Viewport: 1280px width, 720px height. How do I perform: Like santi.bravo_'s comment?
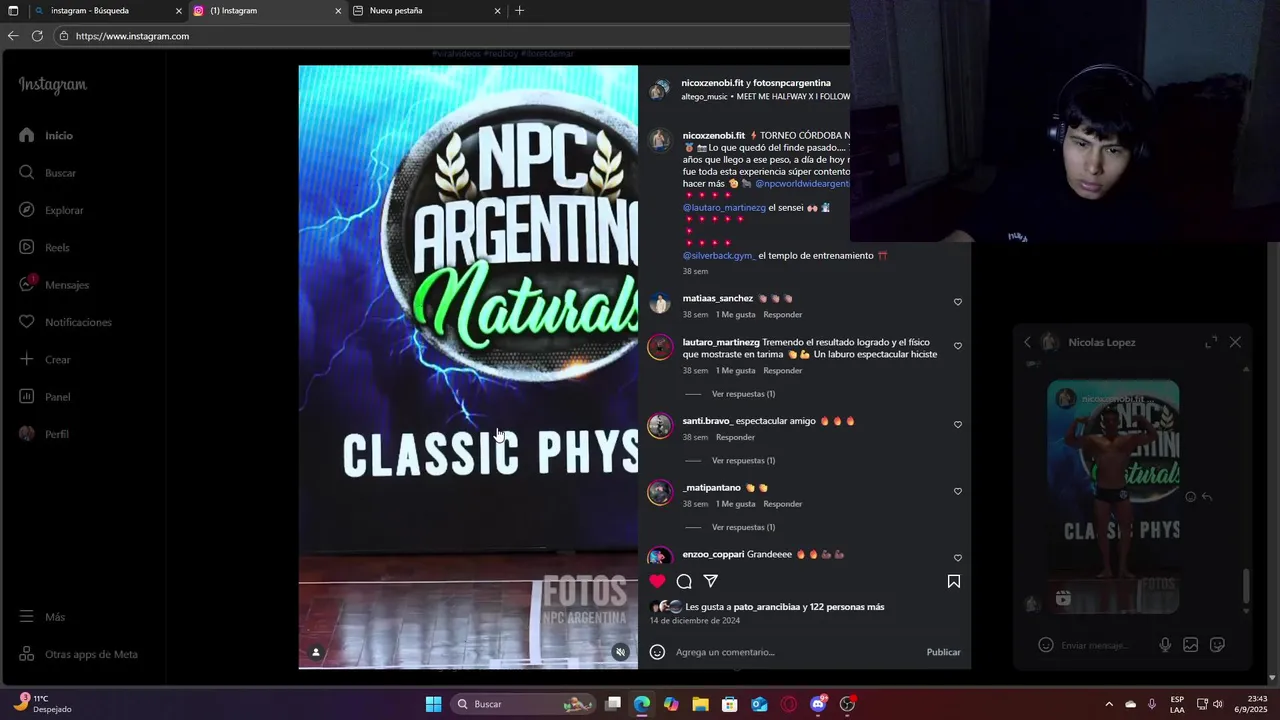[958, 425]
